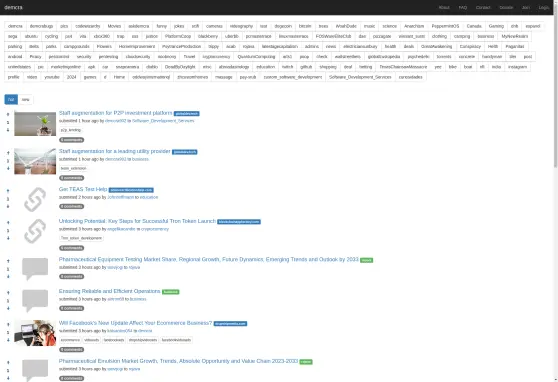
Task: Select the Gaming category tag
Action: 496,26
